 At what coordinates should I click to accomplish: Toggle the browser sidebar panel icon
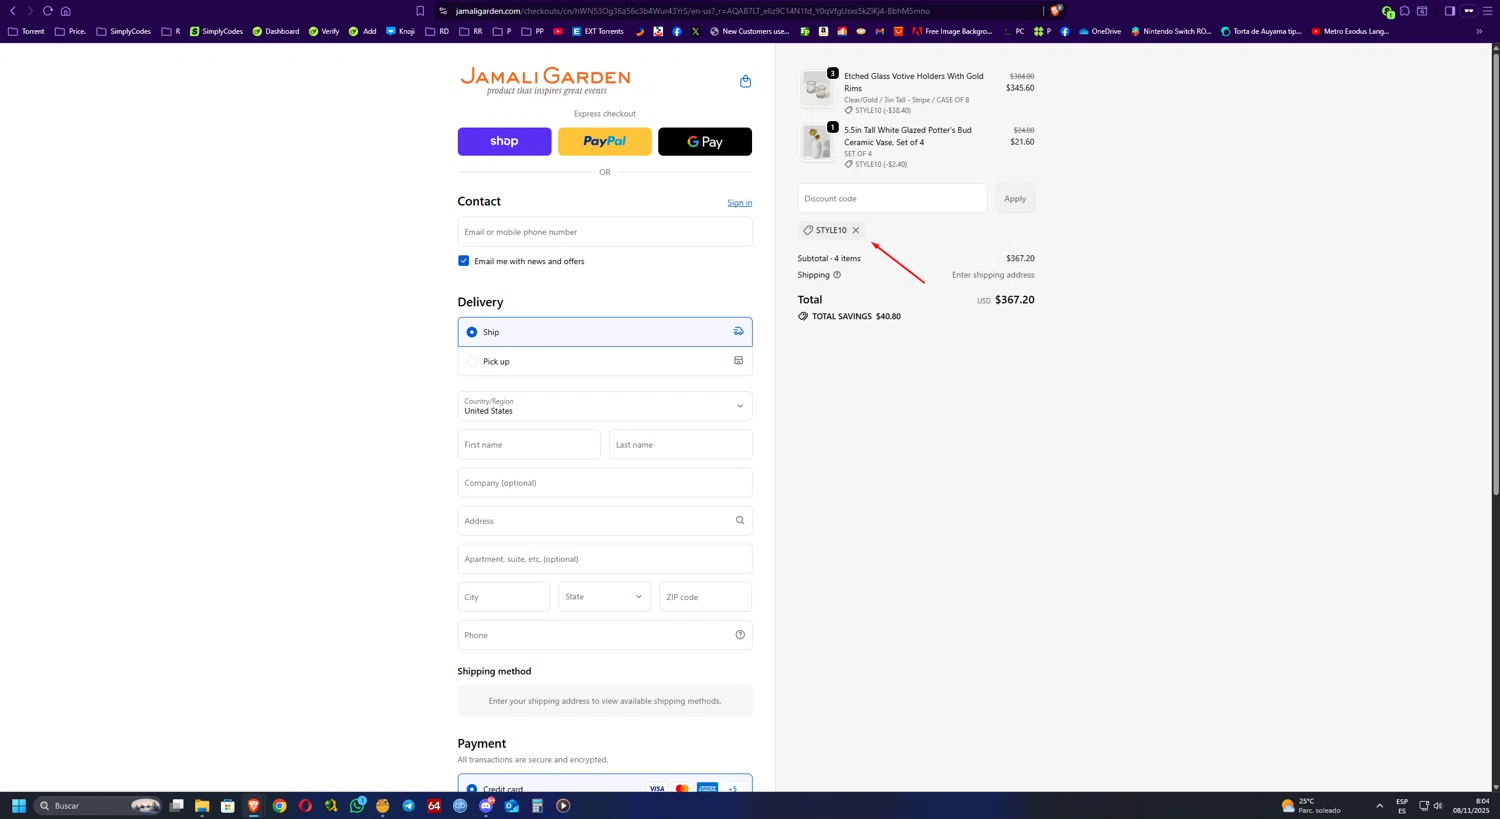(x=1449, y=11)
